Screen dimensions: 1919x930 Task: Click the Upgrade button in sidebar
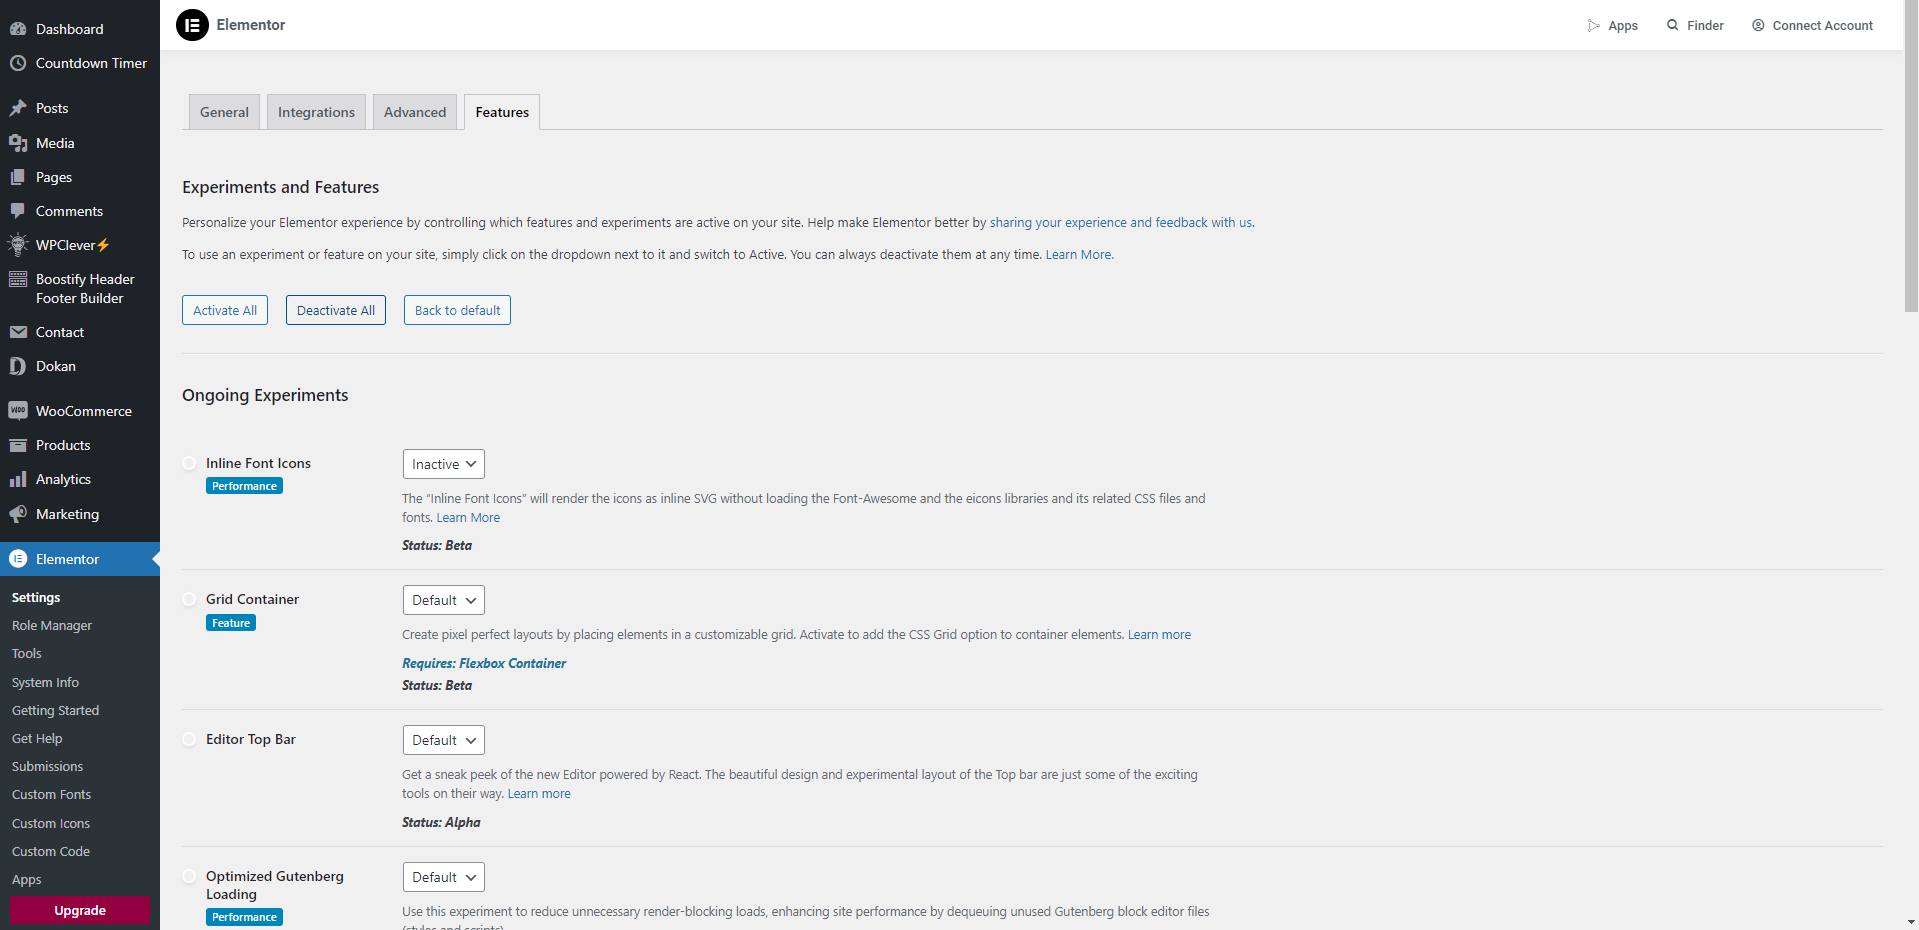coord(80,910)
